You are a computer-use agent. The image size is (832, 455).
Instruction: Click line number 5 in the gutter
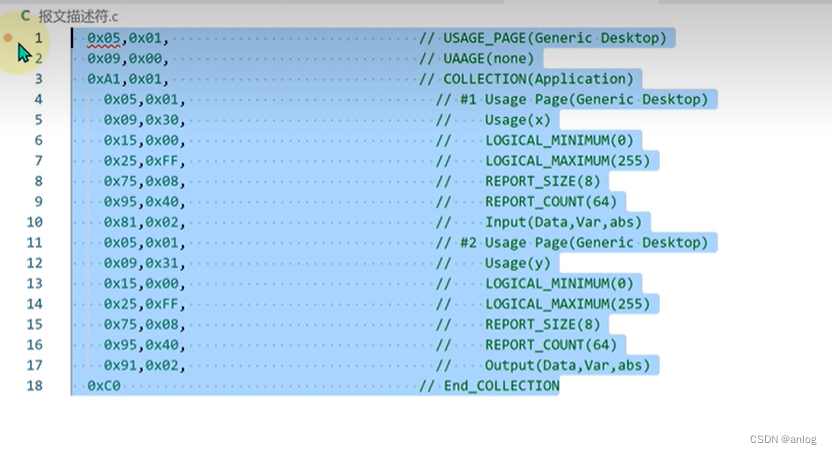tap(39, 120)
